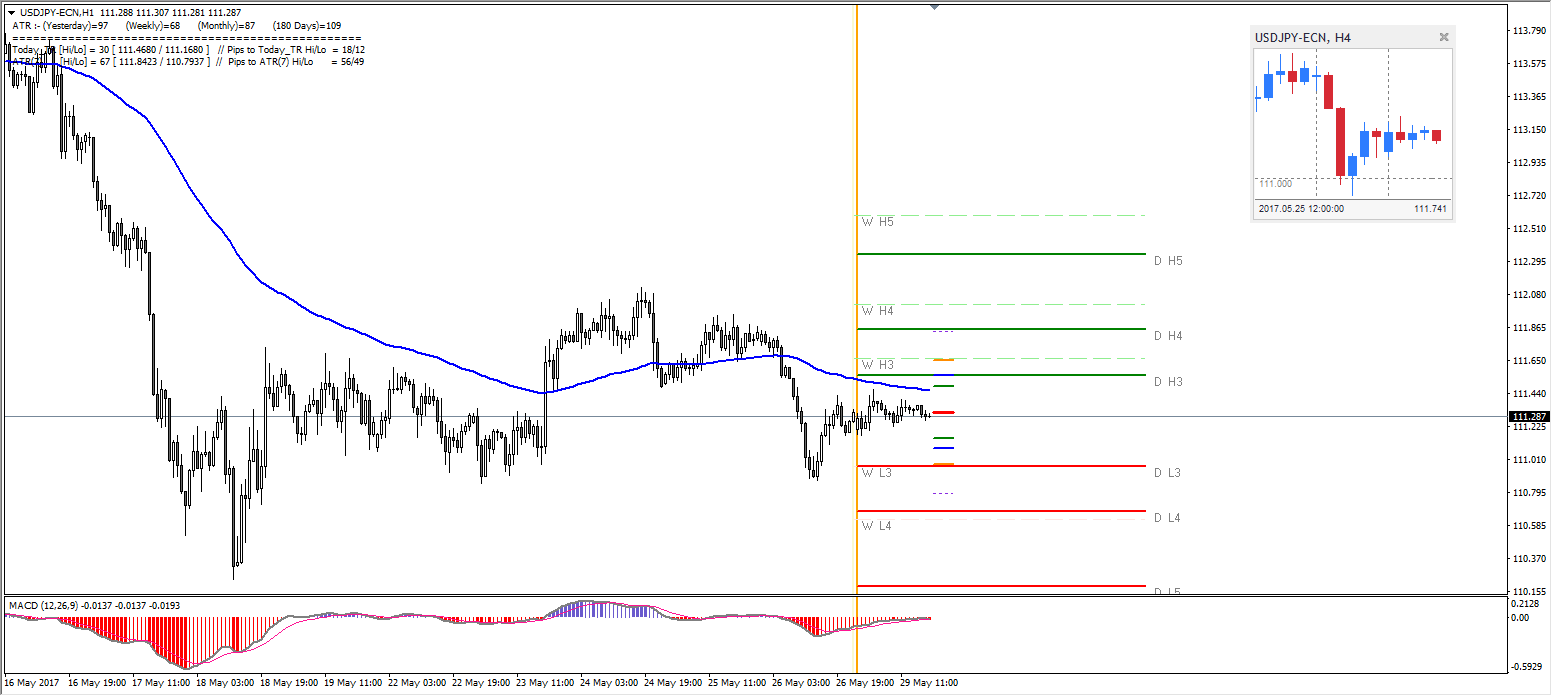1552x696 pixels.
Task: Click the 111.650 price scale value
Action: (x=1530, y=361)
